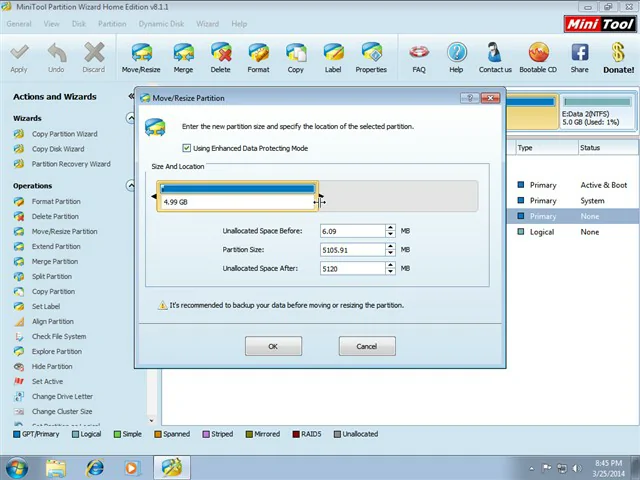Screen dimensions: 640x480
Task: Click the blue partition size bar
Action: pyautogui.click(x=238, y=189)
